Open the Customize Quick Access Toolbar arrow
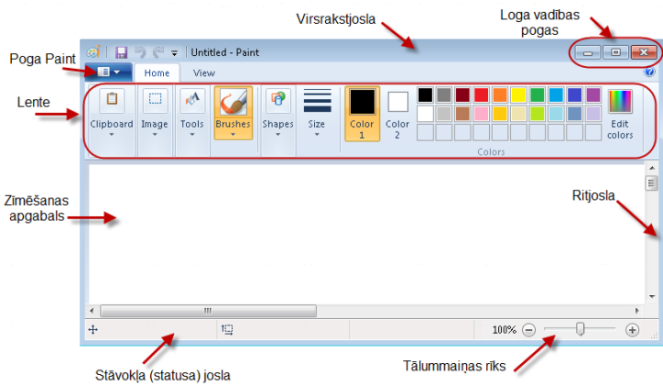Image resolution: width=663 pixels, height=386 pixels. coord(174,53)
